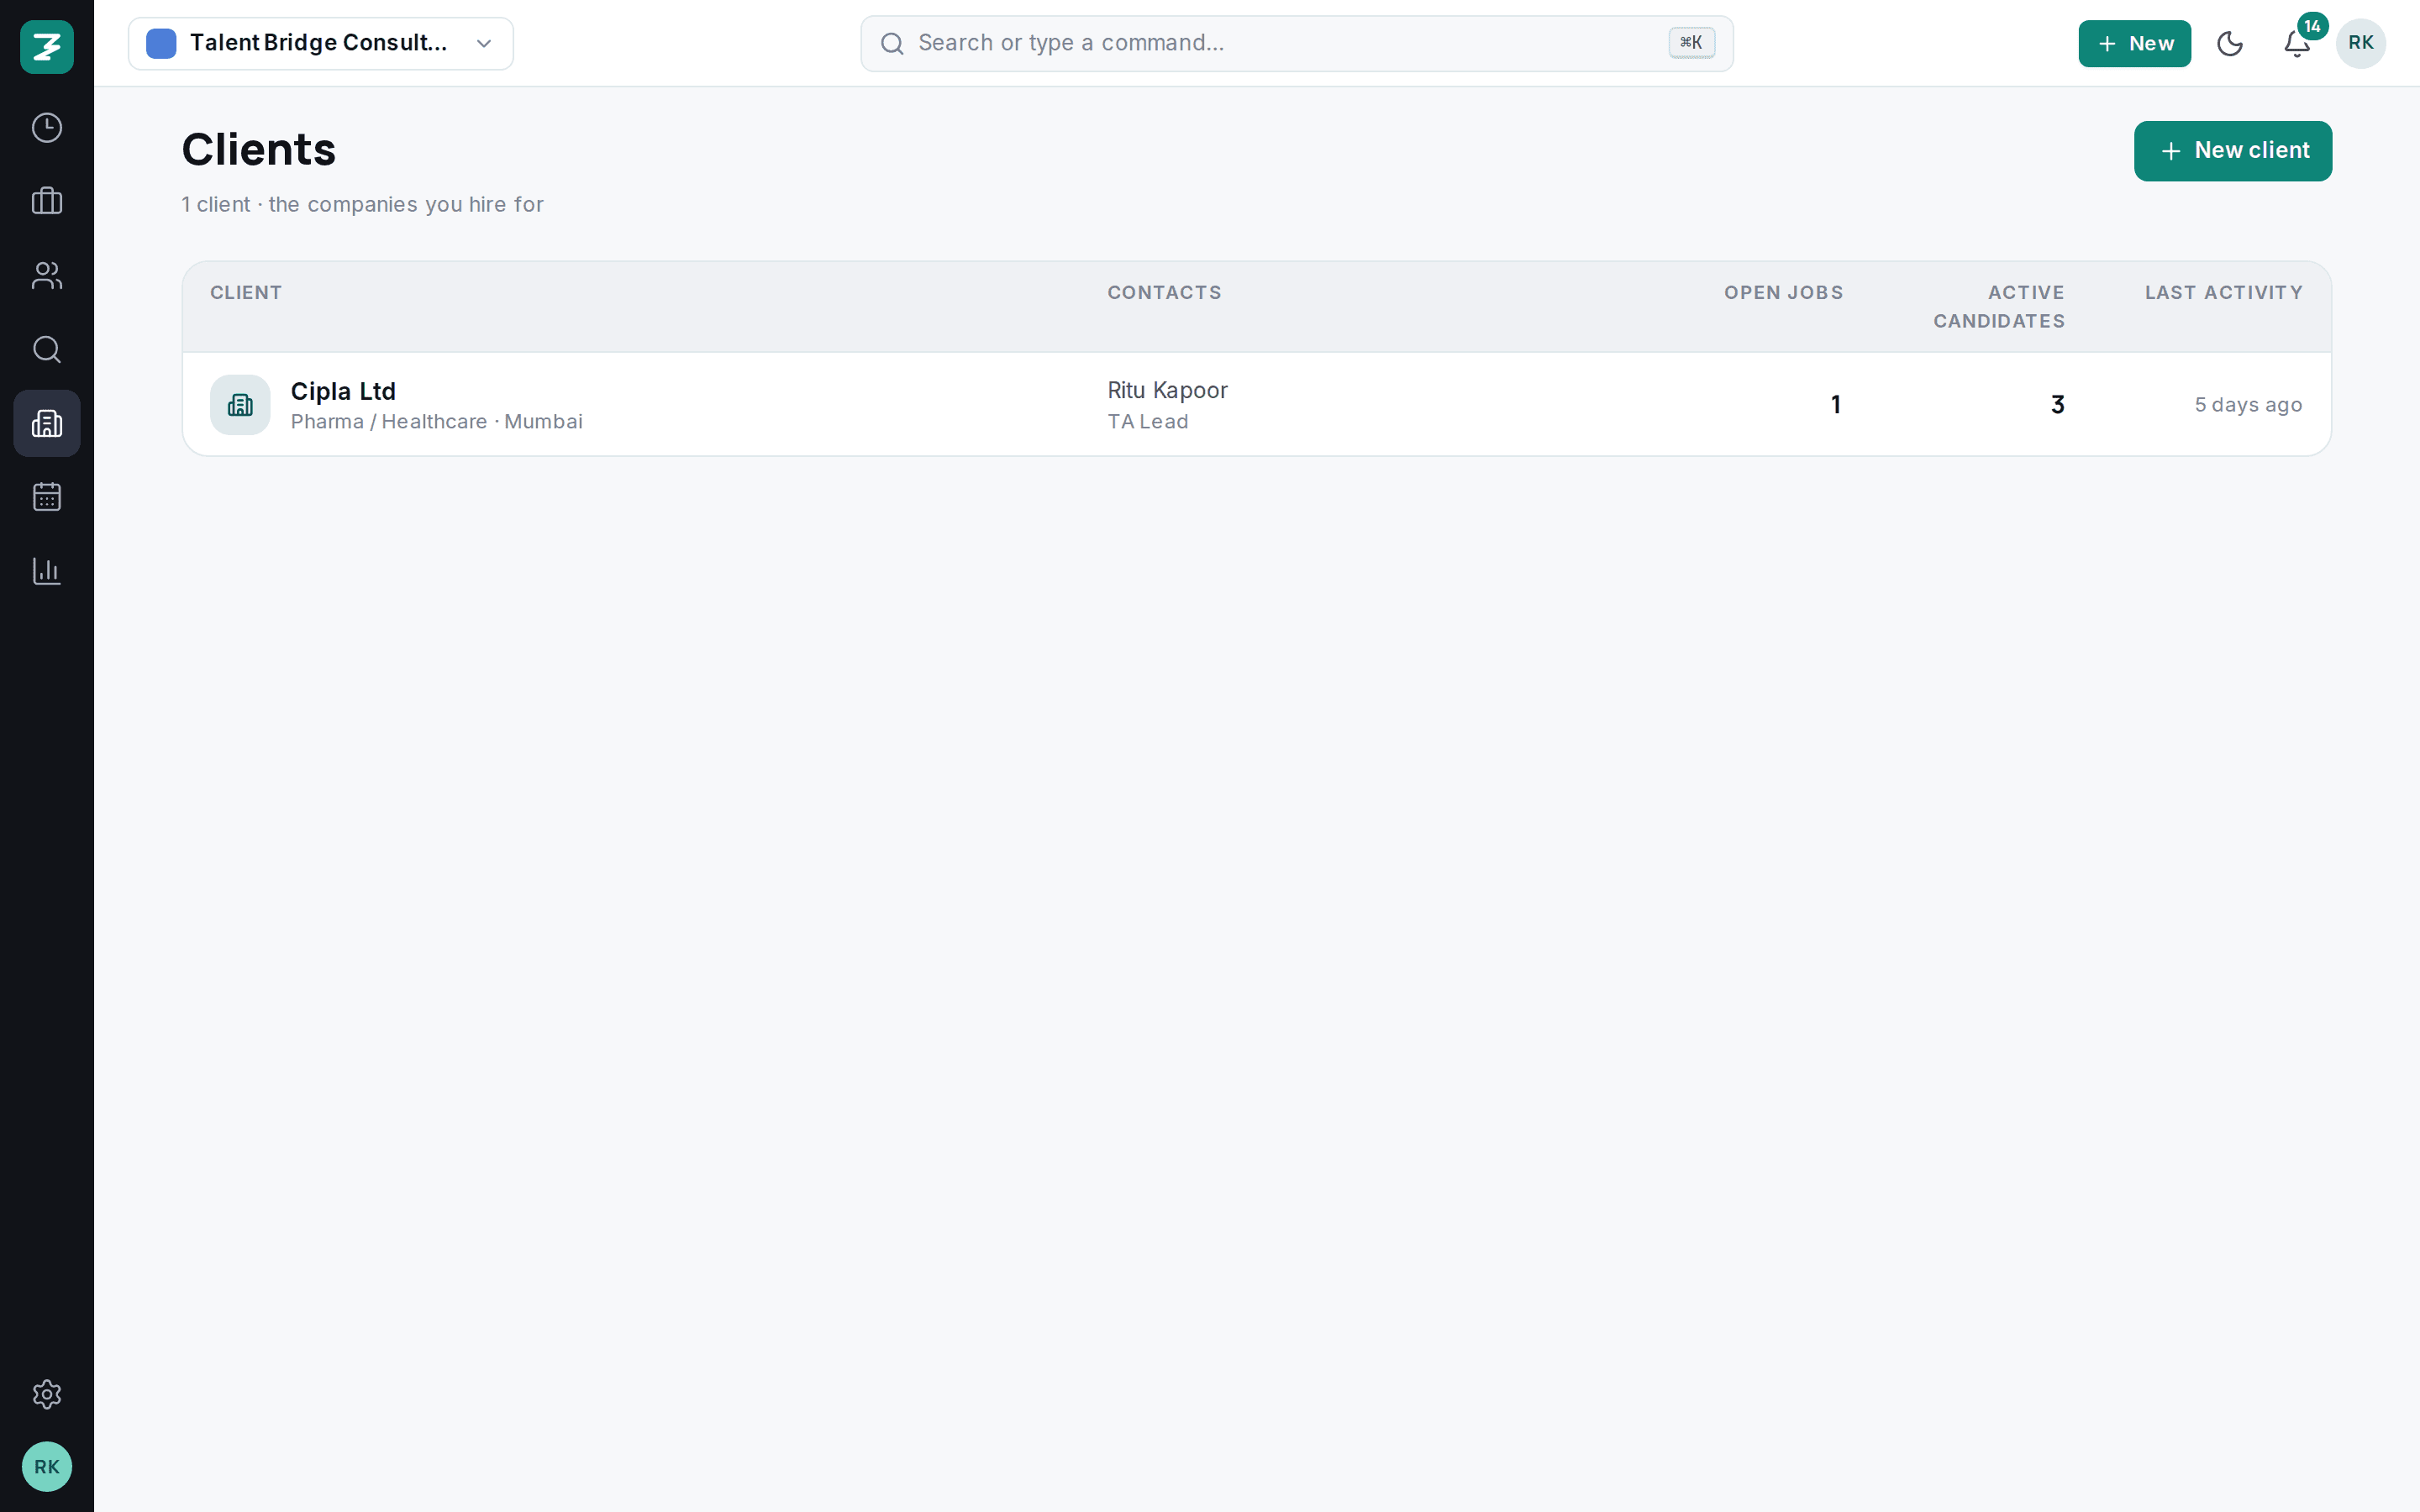This screenshot has height=1512, width=2420.
Task: Click the Cipla Ltd building icon
Action: click(x=240, y=405)
